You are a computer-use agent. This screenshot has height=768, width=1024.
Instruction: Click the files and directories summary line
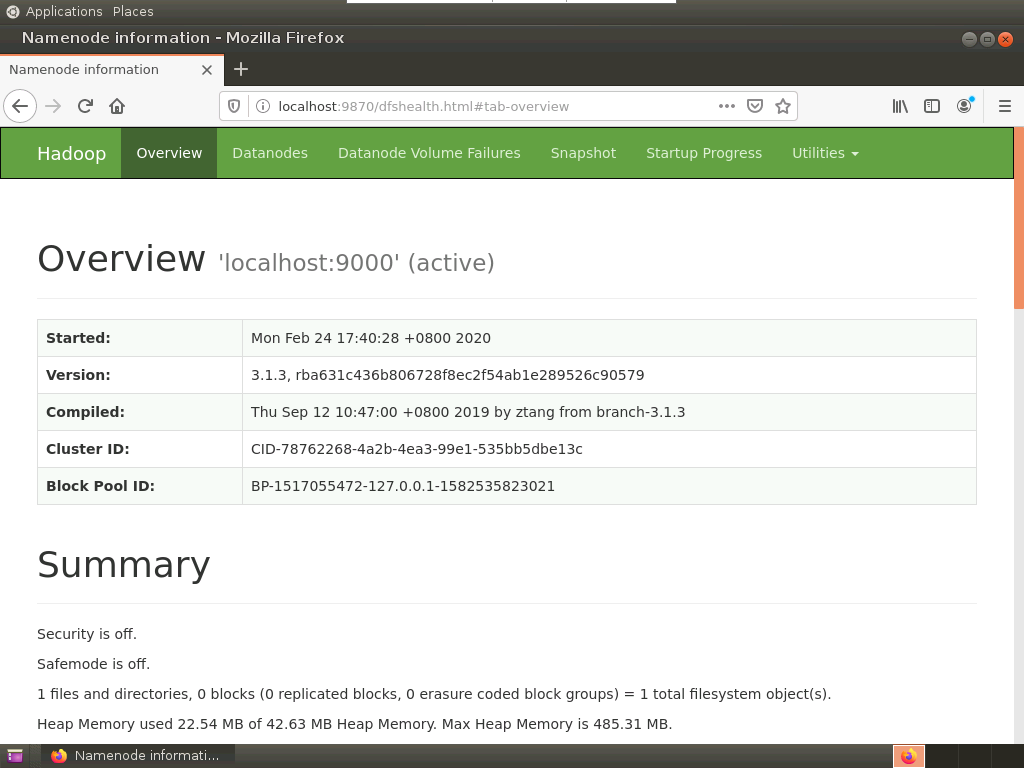tap(434, 694)
